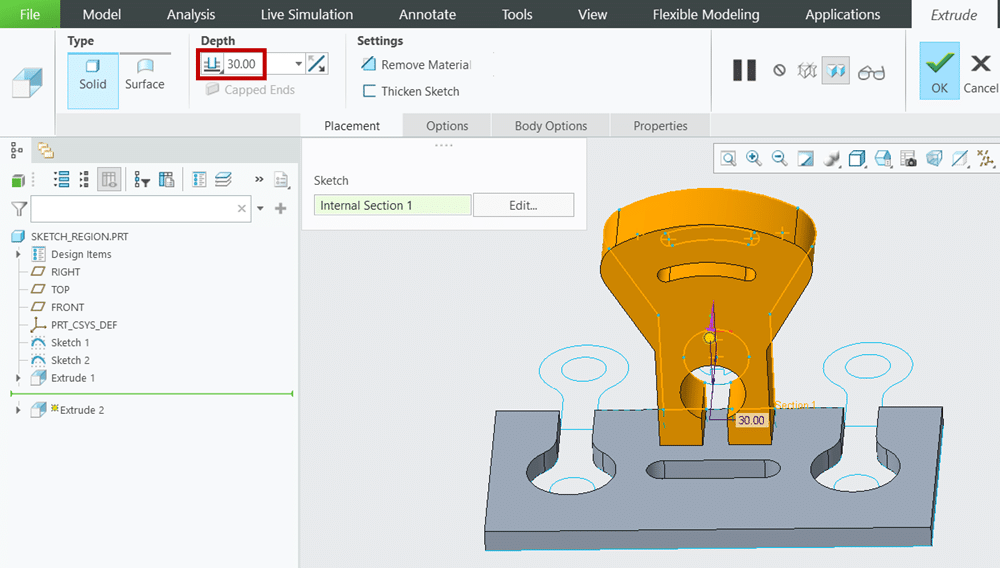Toggle the attached preview mode icon

click(835, 71)
